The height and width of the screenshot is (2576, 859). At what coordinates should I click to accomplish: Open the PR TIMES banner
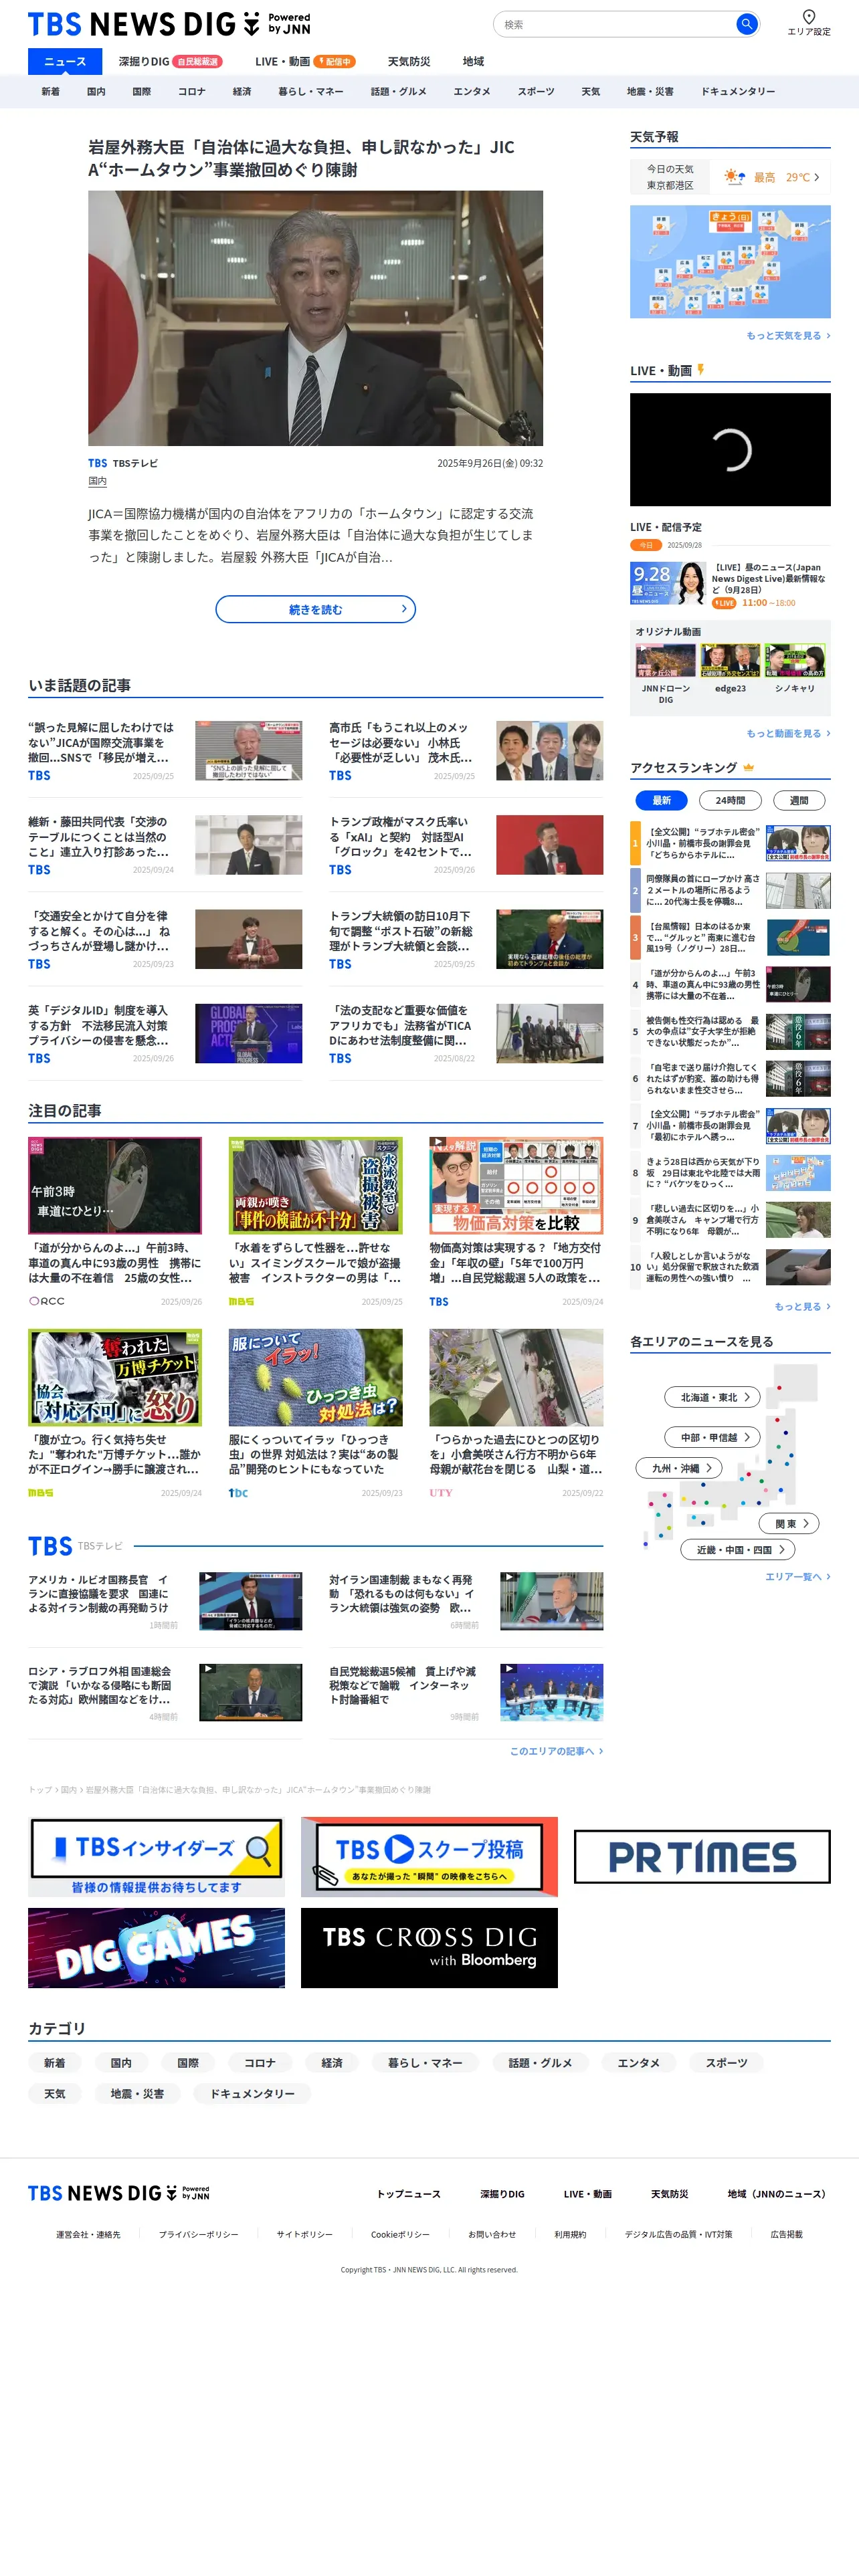[702, 1857]
